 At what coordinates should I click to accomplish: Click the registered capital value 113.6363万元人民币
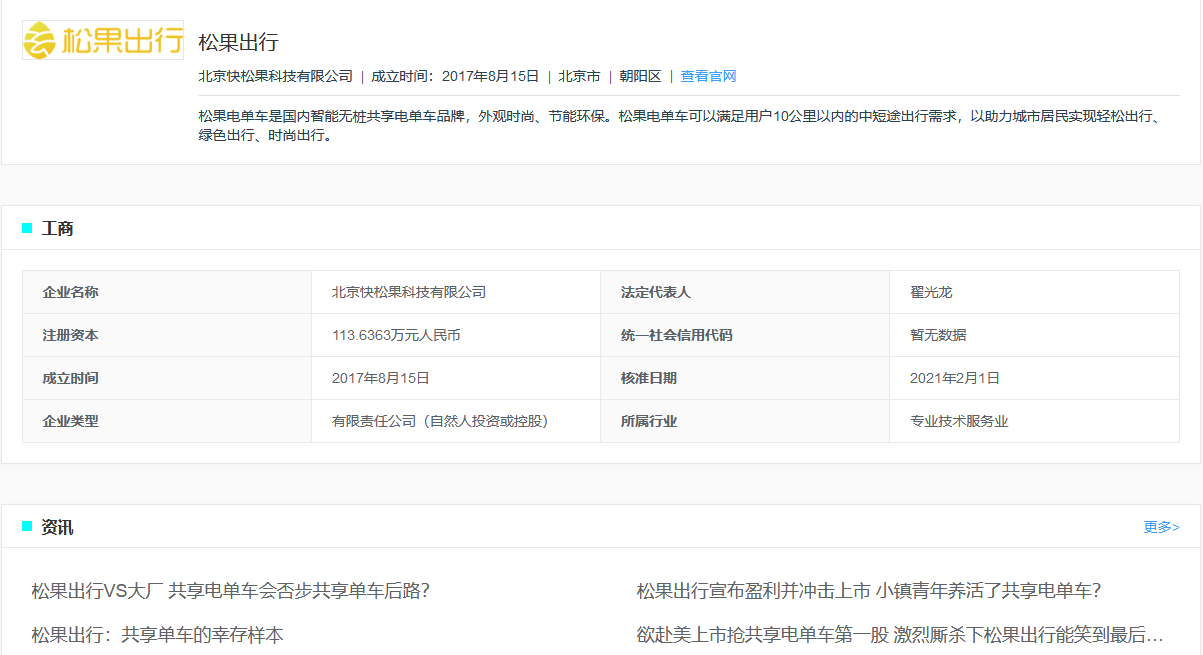[x=396, y=335]
